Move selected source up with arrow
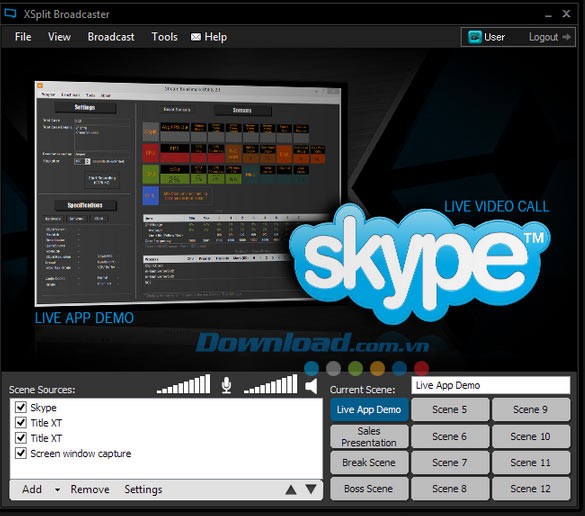Image resolution: width=585 pixels, height=516 pixels. pyautogui.click(x=291, y=490)
